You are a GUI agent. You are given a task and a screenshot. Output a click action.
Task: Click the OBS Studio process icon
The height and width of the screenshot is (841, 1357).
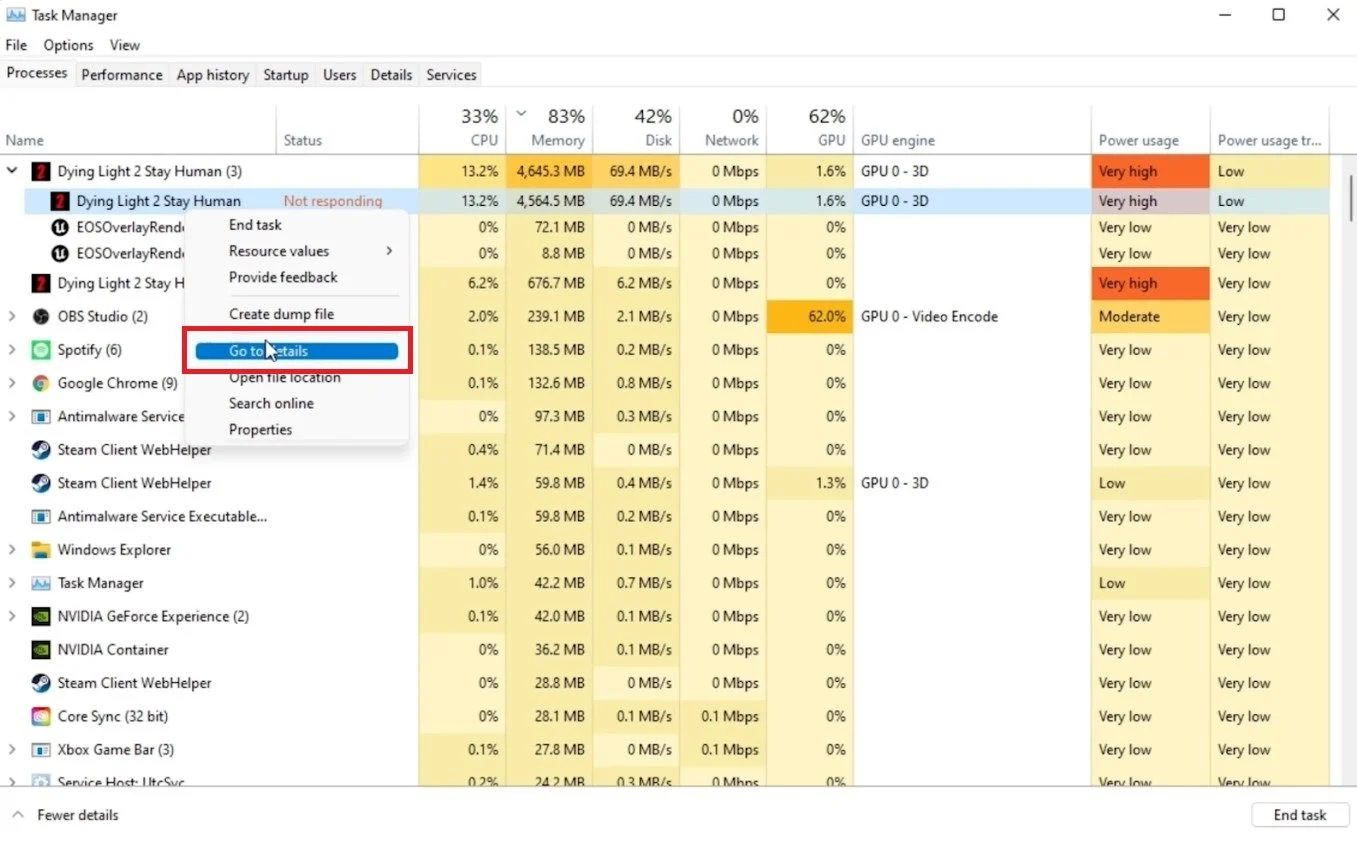(41, 316)
